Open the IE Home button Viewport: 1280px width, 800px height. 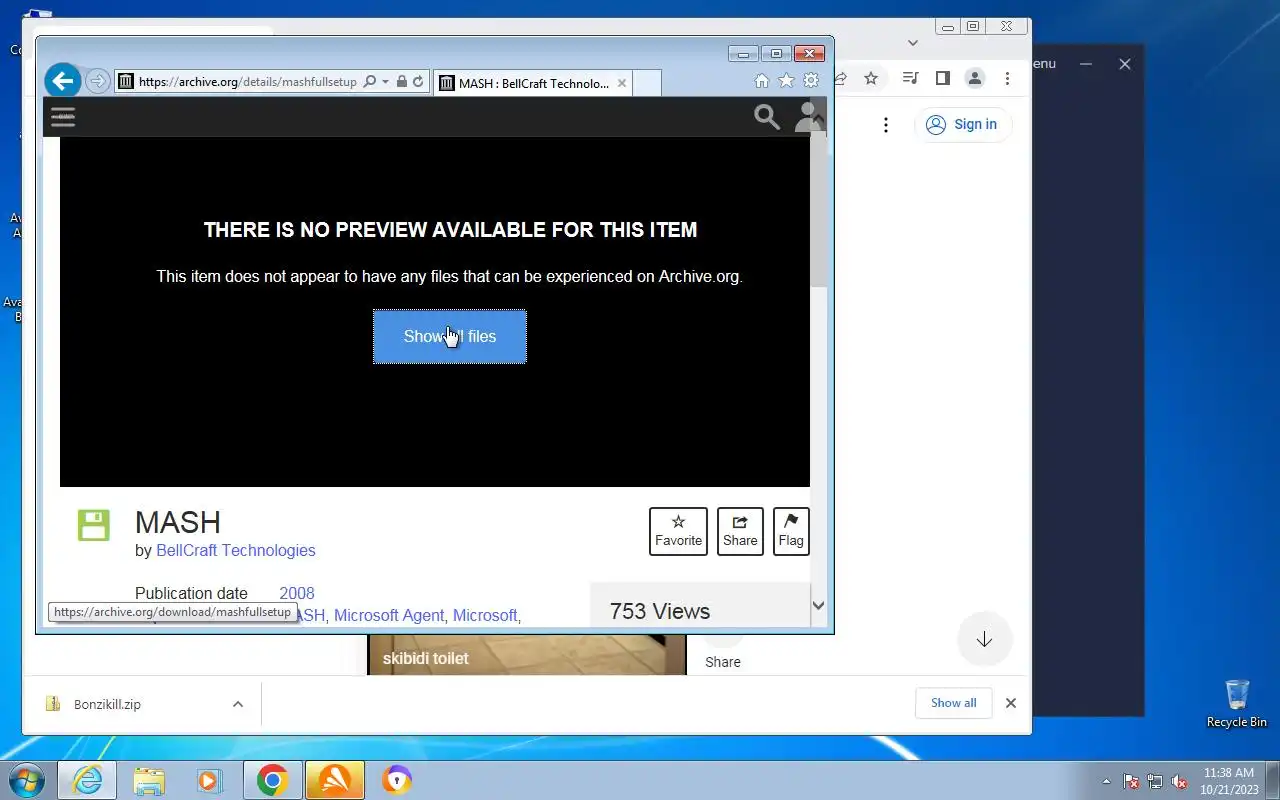[761, 81]
